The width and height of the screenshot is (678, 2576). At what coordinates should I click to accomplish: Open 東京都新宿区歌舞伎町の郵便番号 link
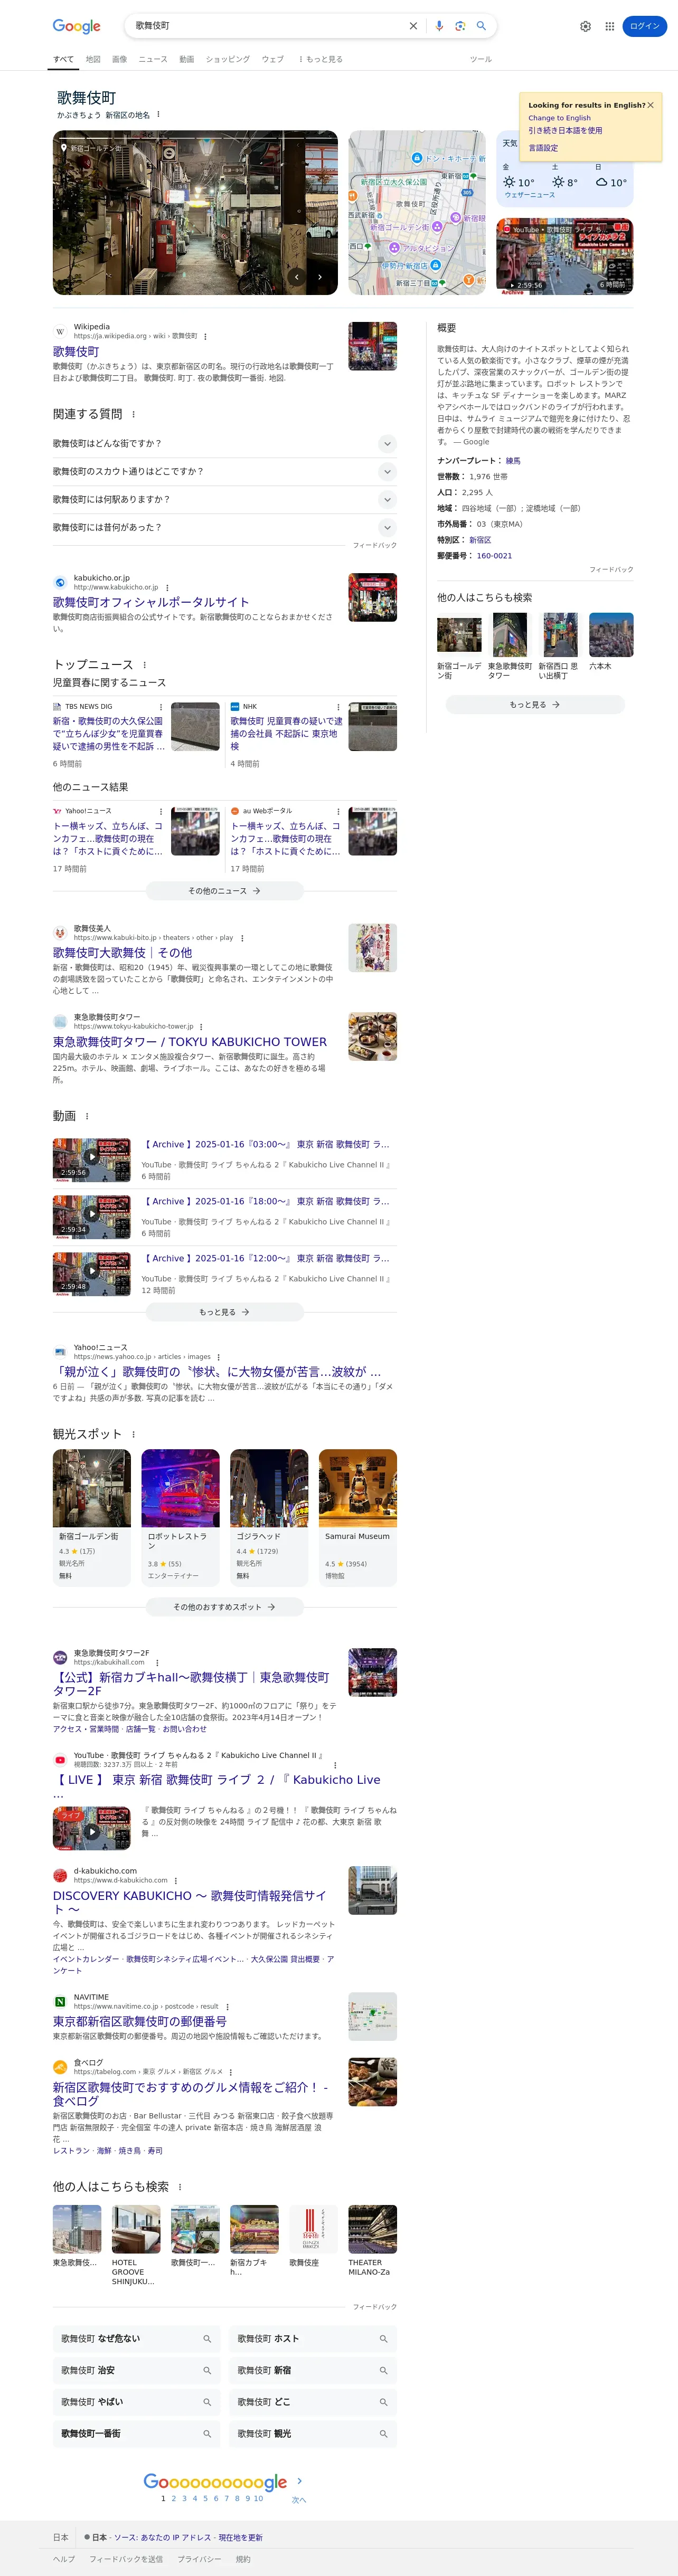pyautogui.click(x=140, y=2021)
